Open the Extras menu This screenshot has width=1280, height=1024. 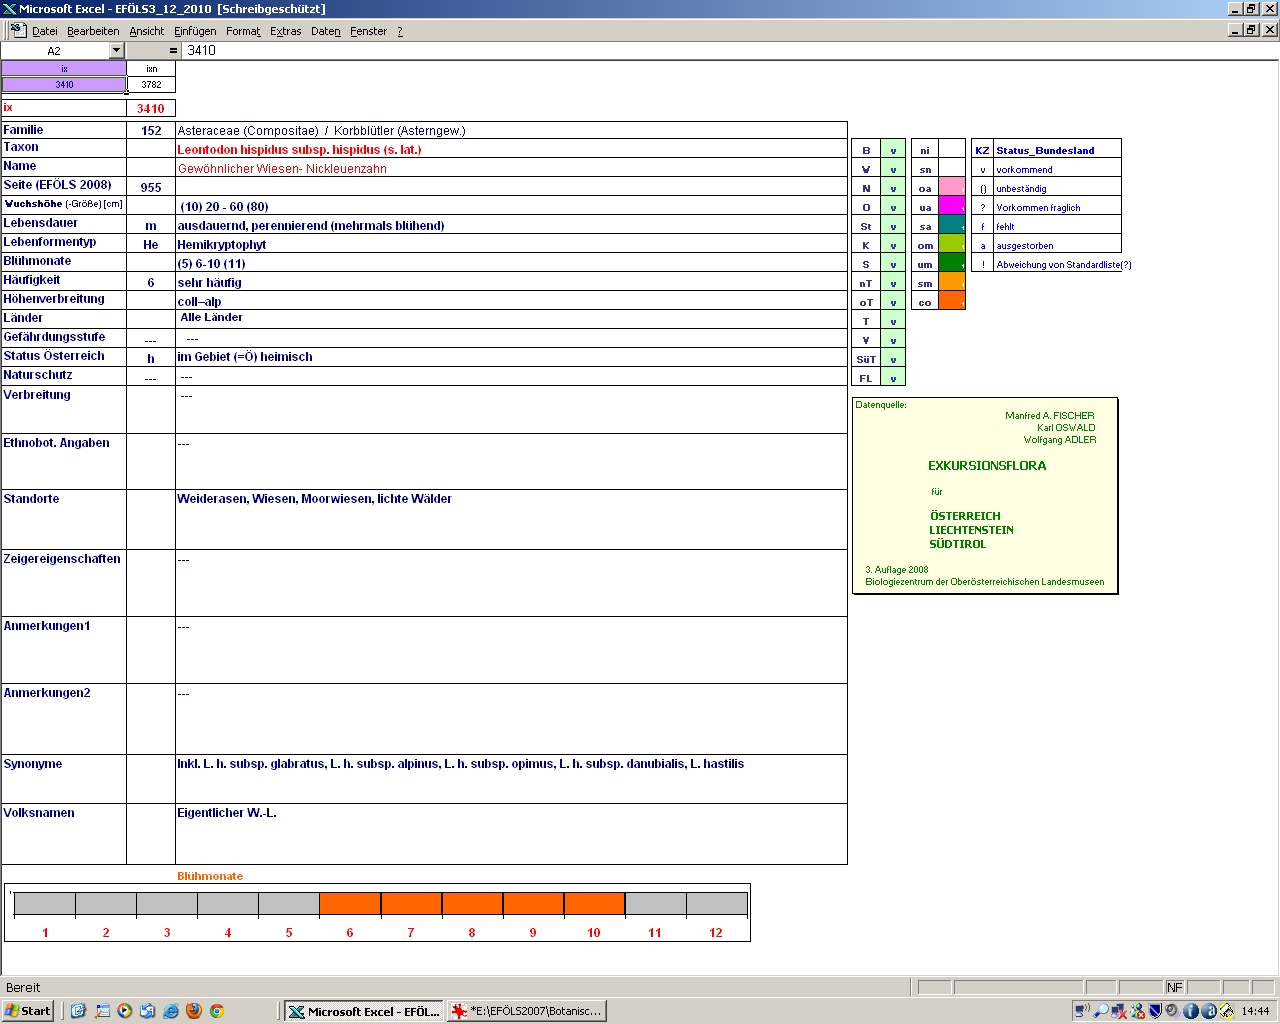click(285, 31)
